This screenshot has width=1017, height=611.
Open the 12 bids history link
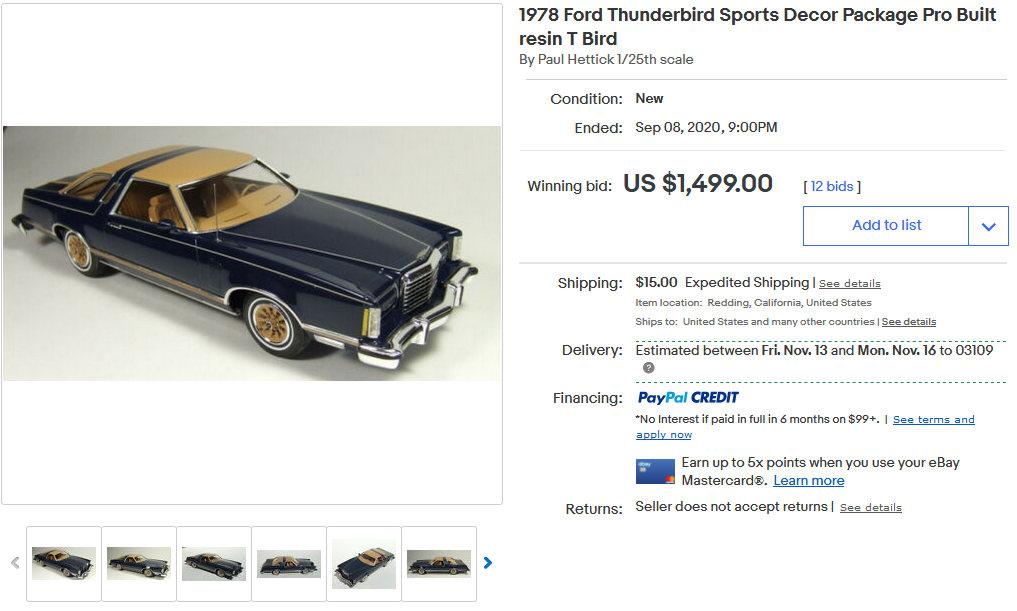(x=832, y=186)
